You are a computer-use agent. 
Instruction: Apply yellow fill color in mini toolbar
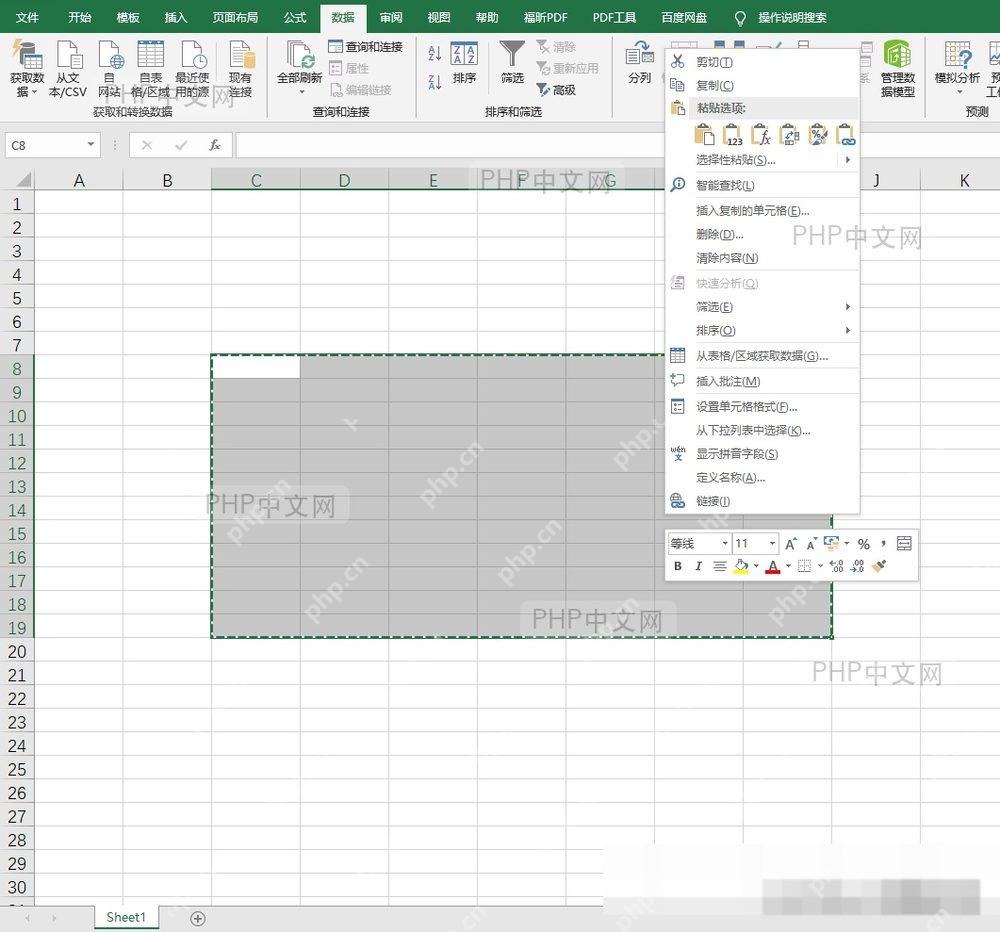click(x=741, y=566)
